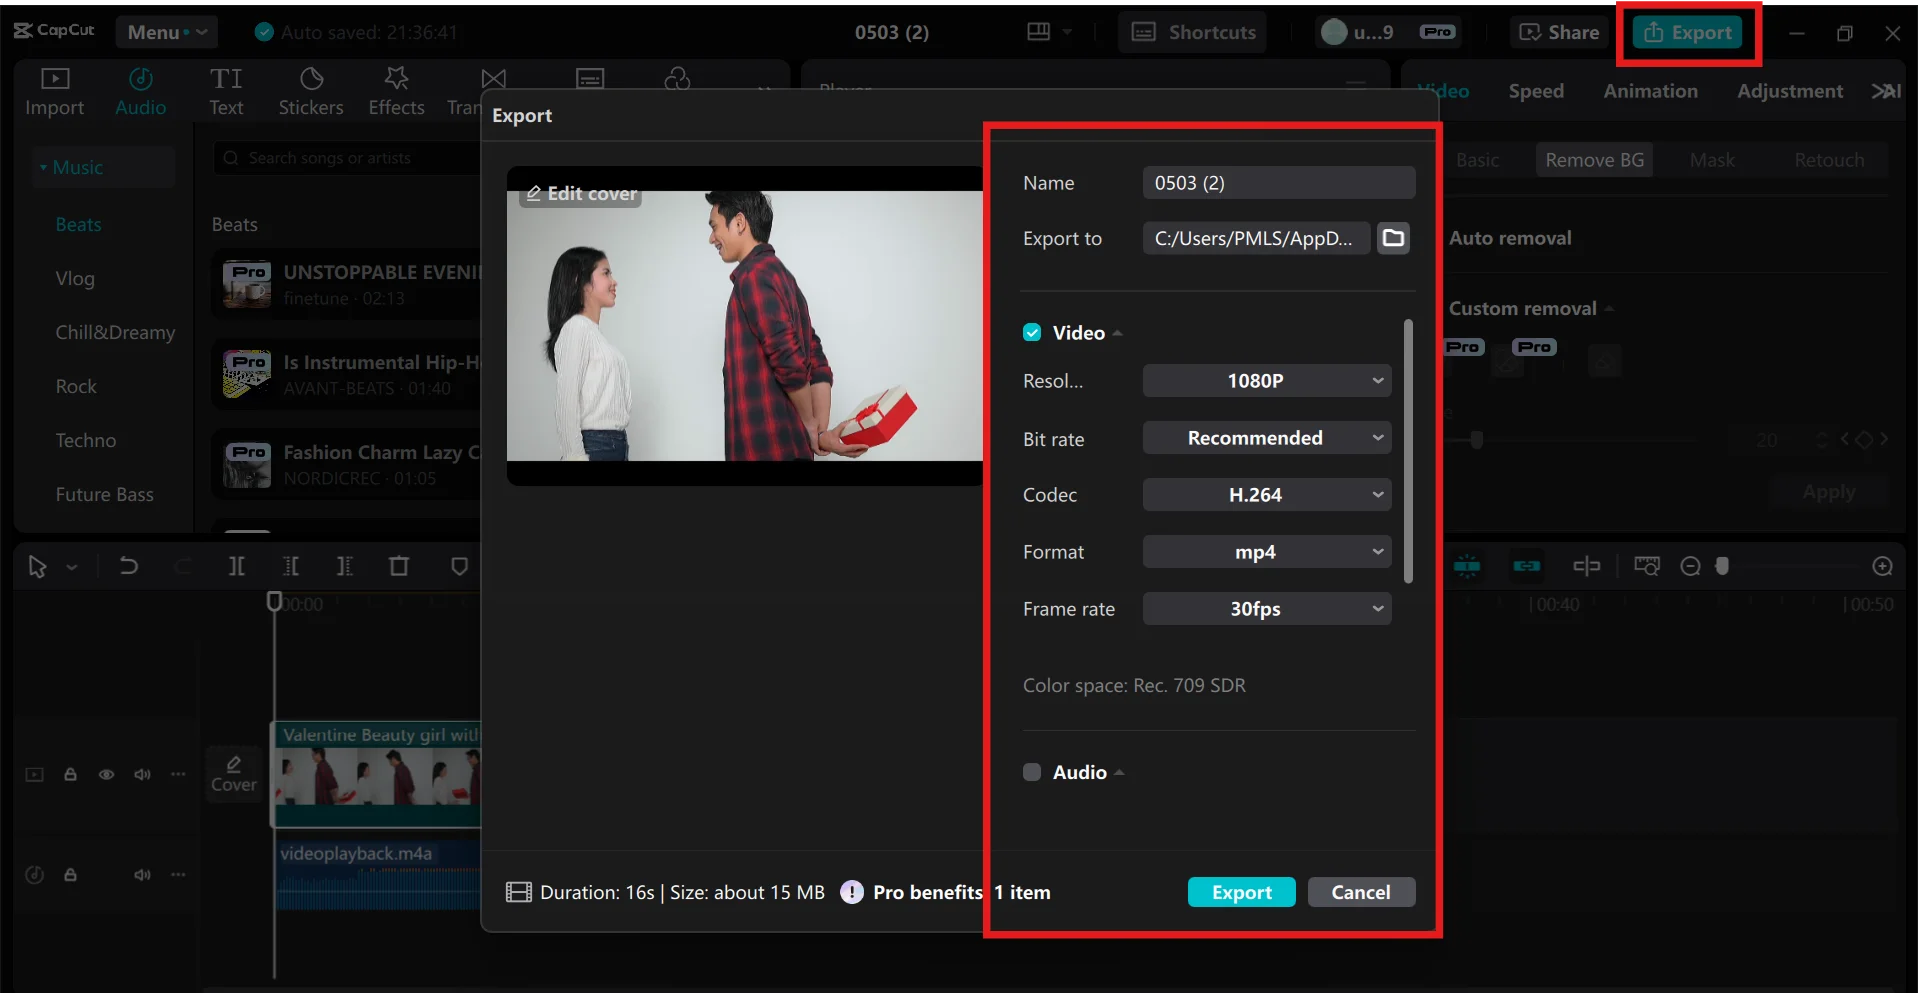Open the Bit rate Recommended dropdown

(1267, 438)
